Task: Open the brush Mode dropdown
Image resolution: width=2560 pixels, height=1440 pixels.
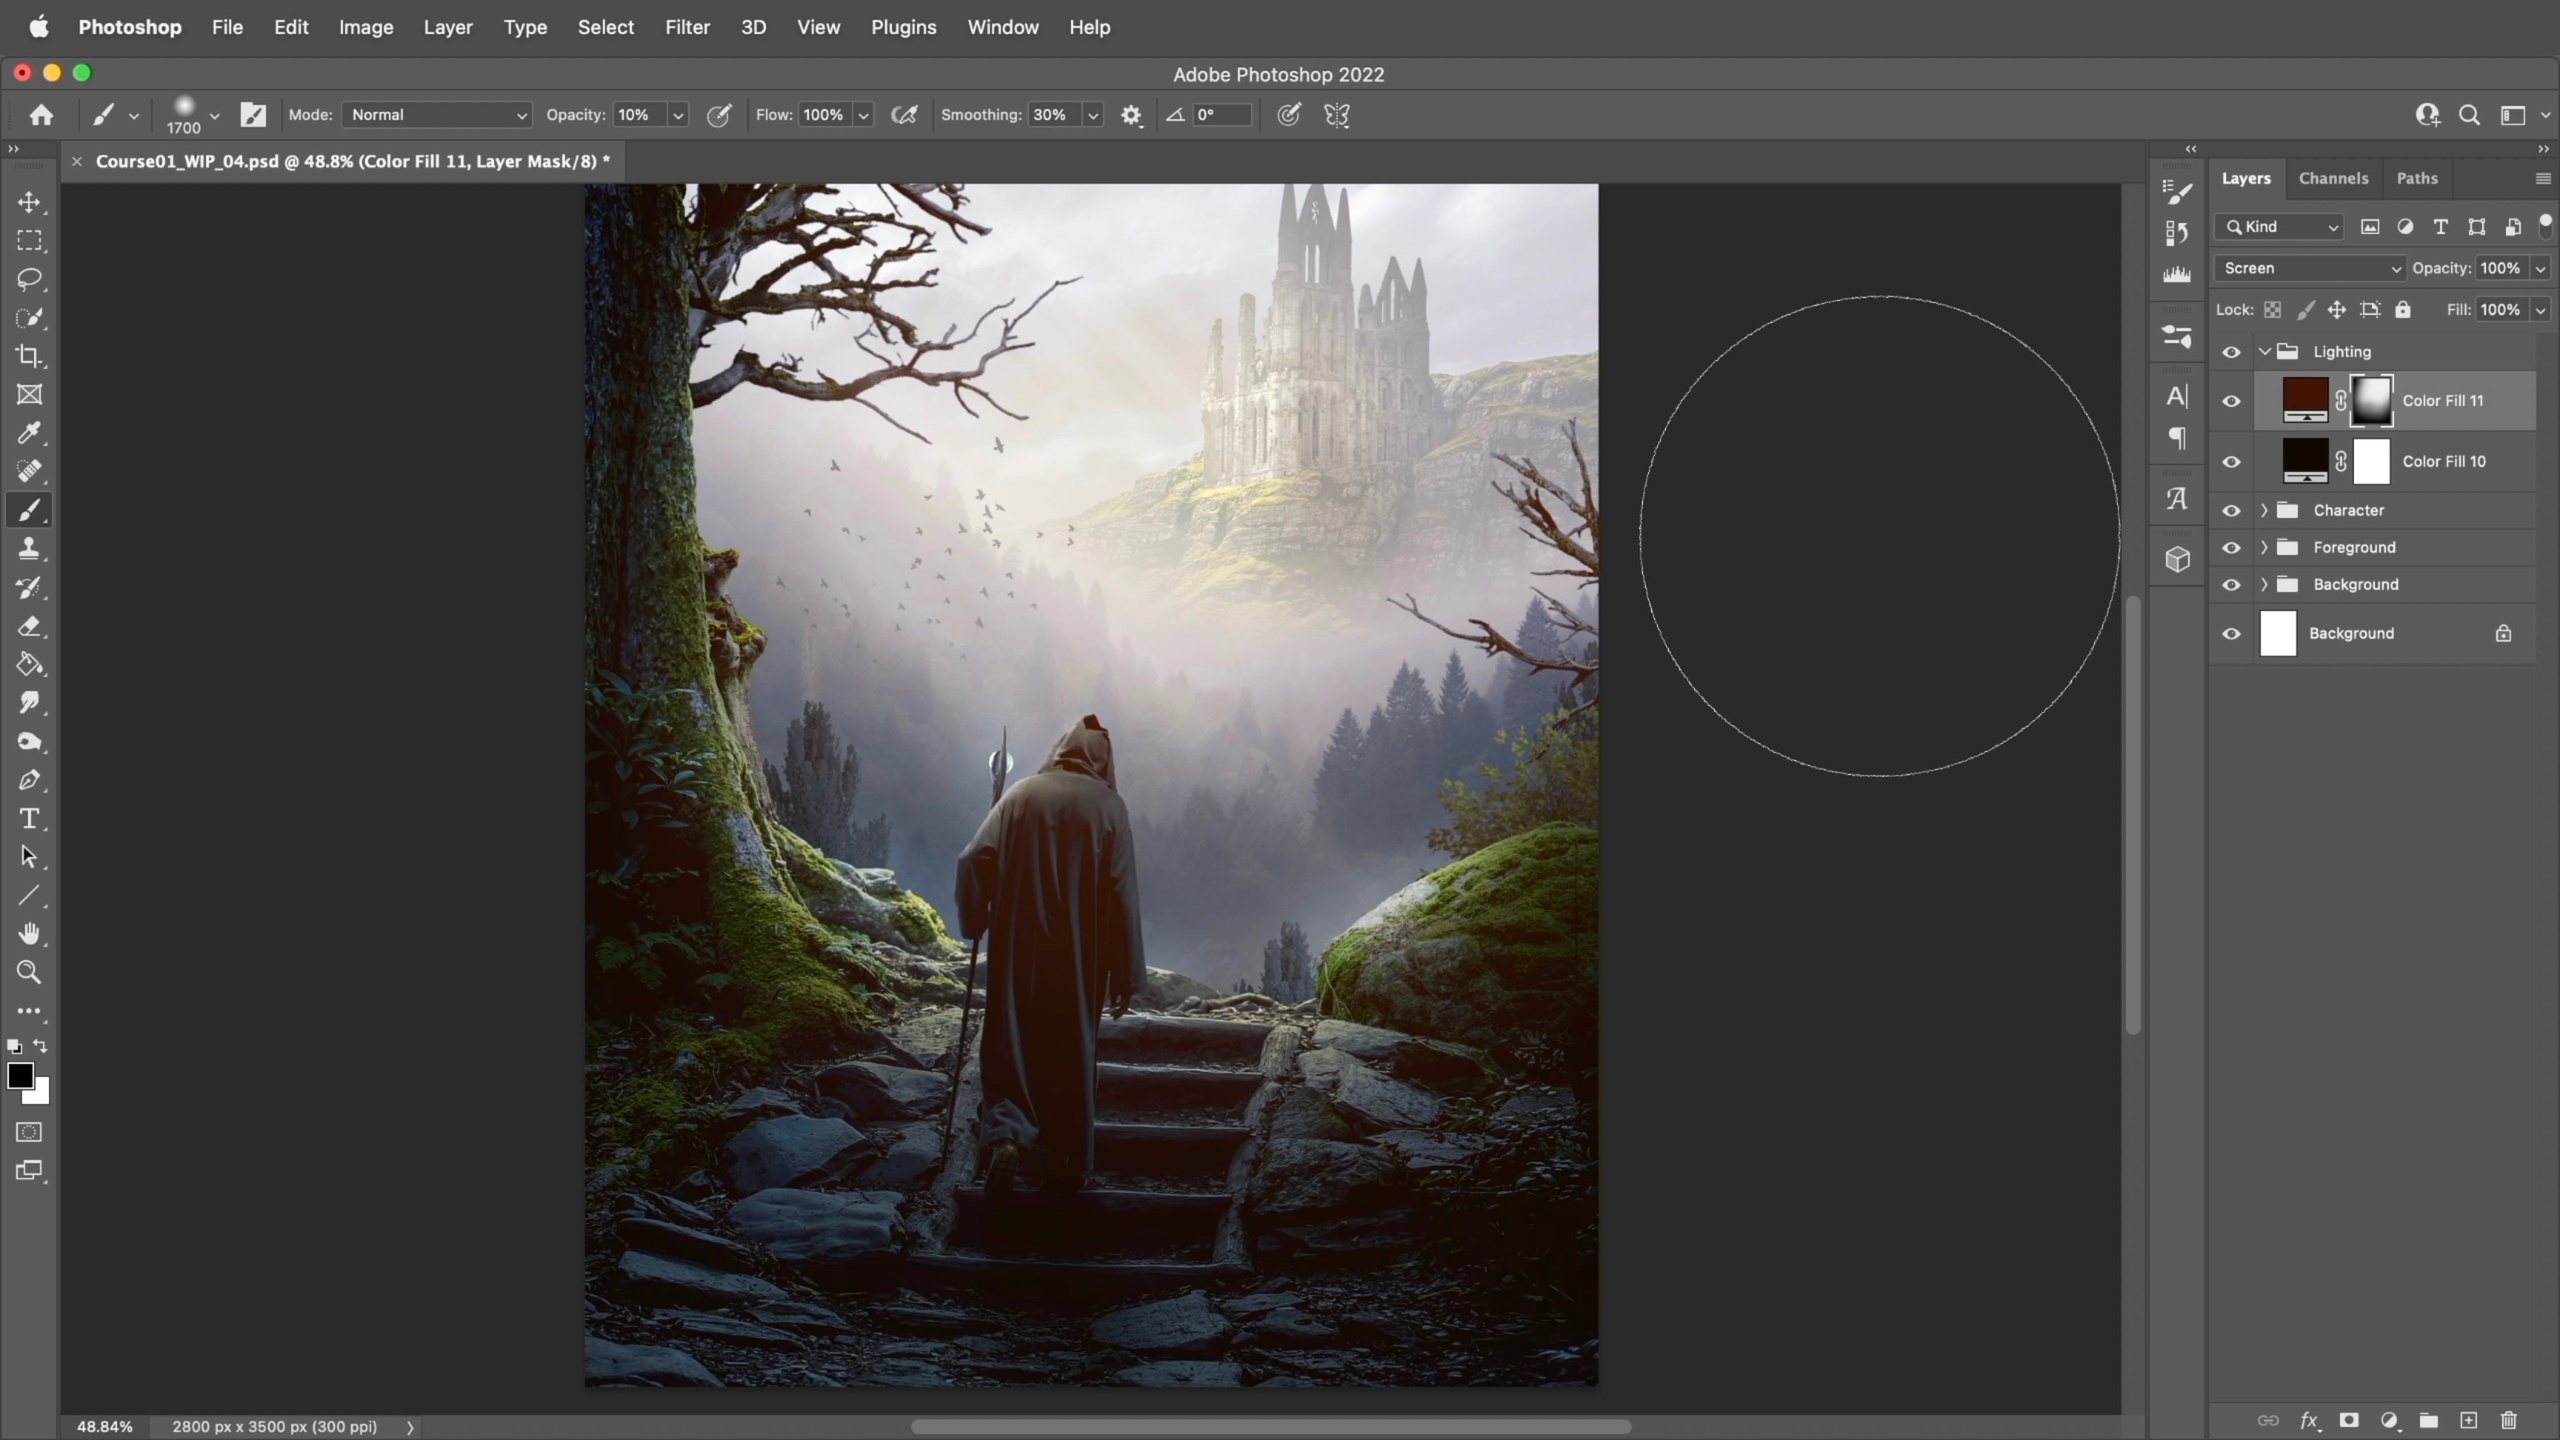Action: [437, 115]
